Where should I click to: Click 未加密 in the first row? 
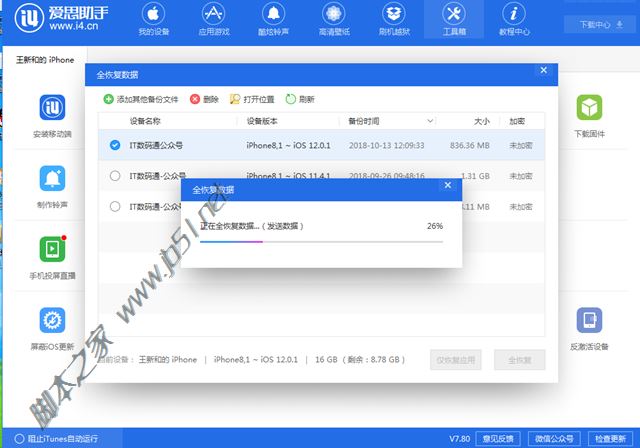click(x=521, y=145)
